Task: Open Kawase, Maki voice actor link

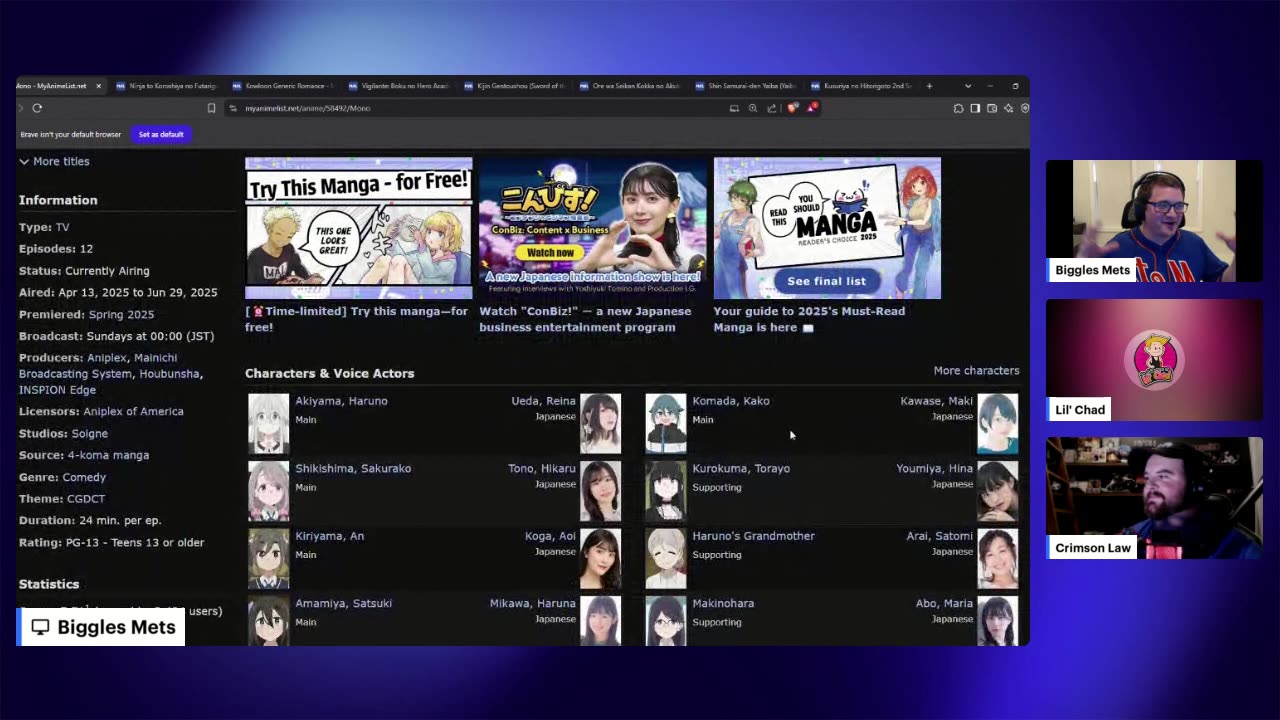Action: pyautogui.click(x=936, y=401)
